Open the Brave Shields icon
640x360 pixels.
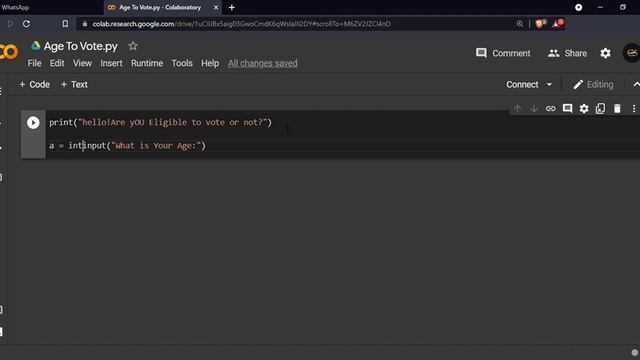[x=540, y=24]
